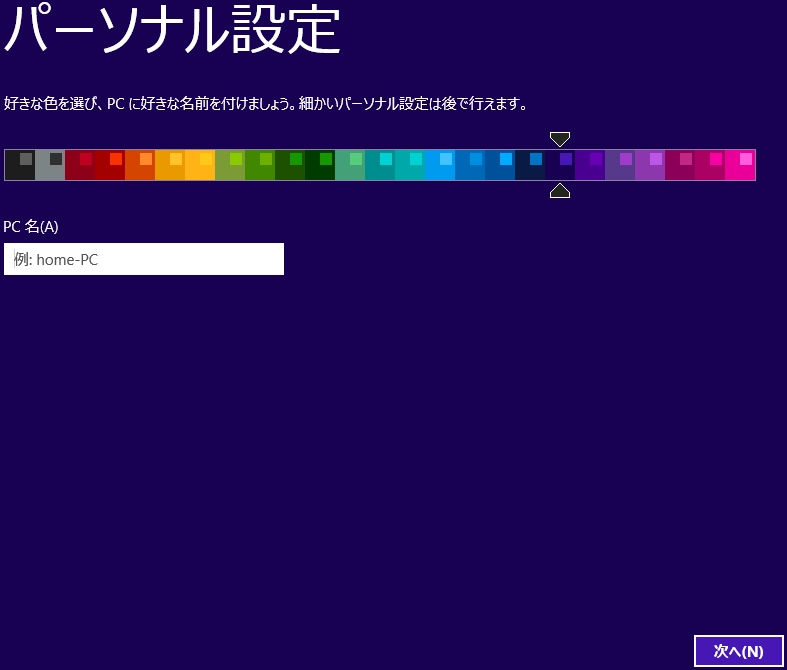Select the mint green color swatch
This screenshot has height=670, width=787.
tap(350, 165)
